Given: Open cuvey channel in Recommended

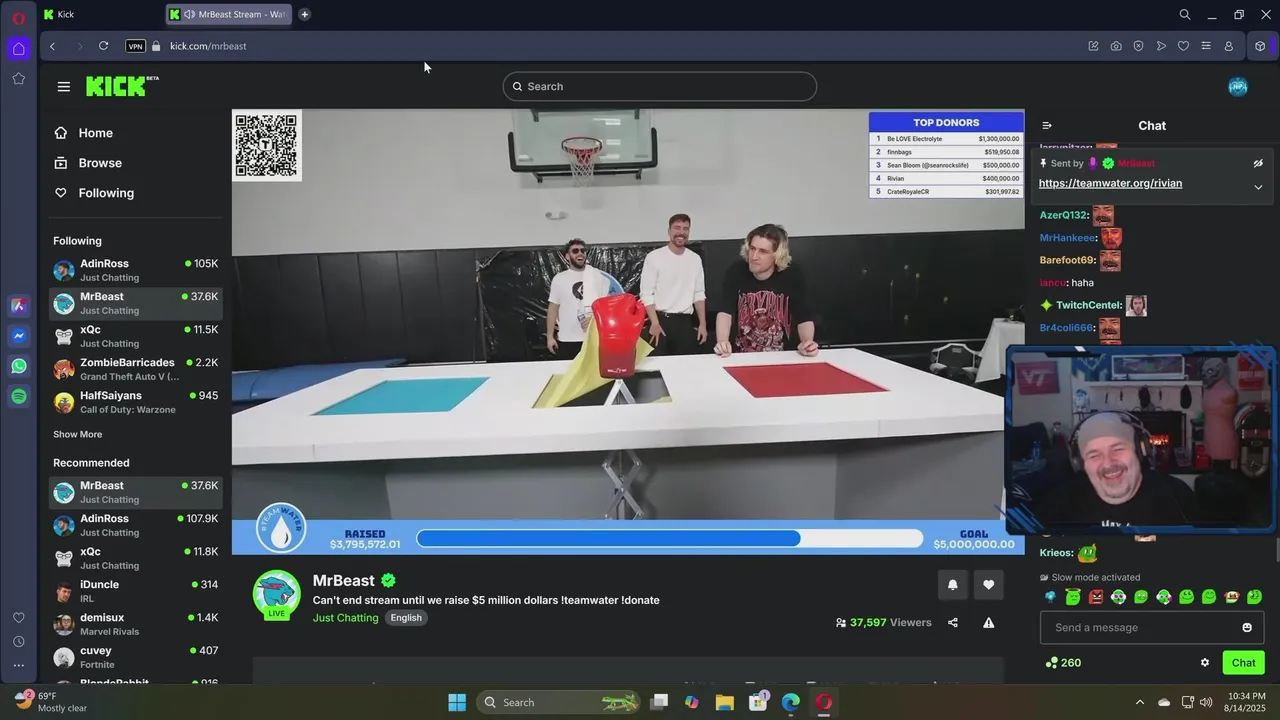Looking at the screenshot, I should (136, 657).
